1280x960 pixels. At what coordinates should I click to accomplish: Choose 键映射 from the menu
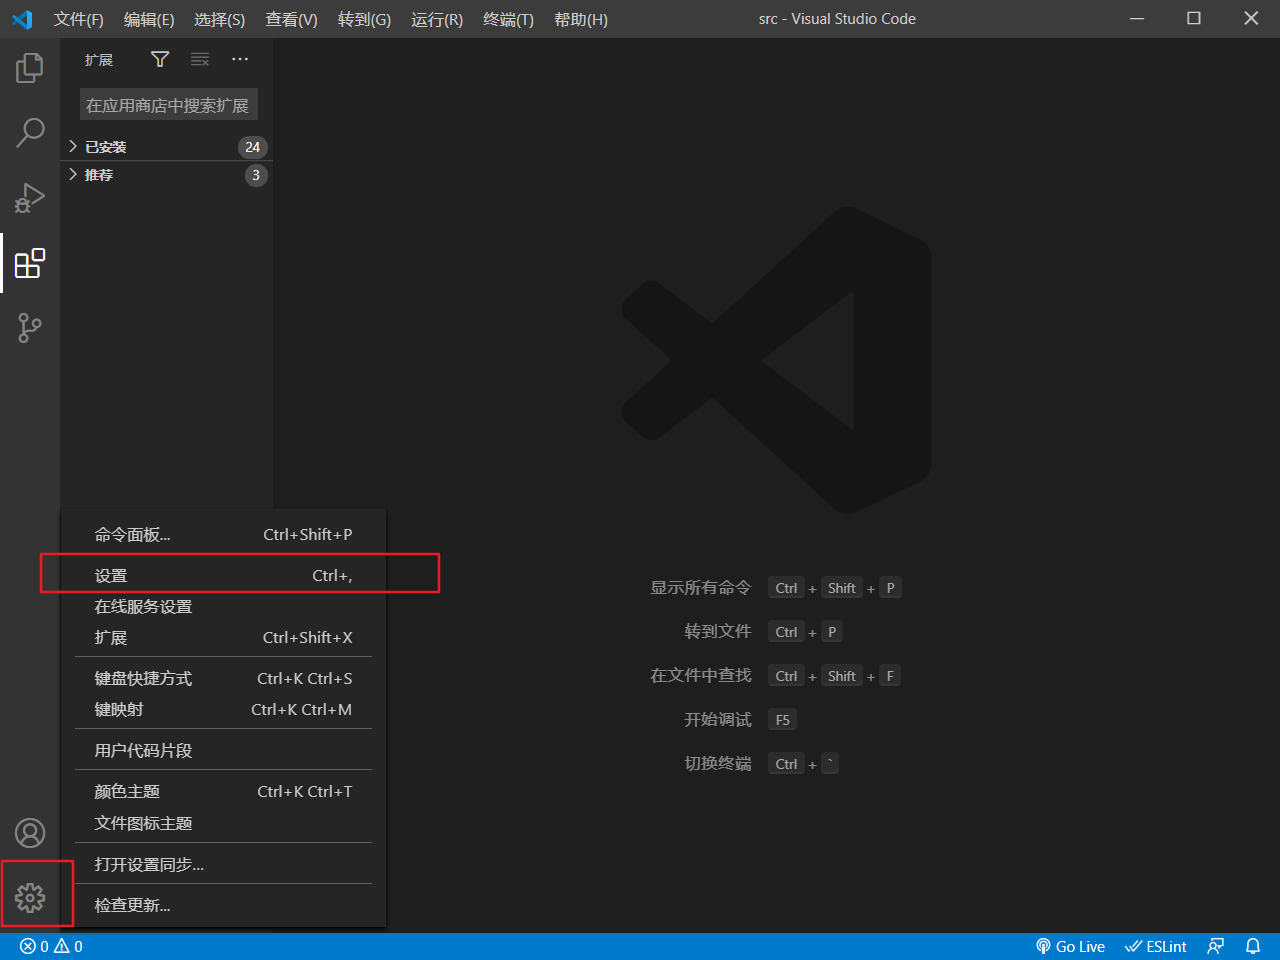tap(224, 710)
